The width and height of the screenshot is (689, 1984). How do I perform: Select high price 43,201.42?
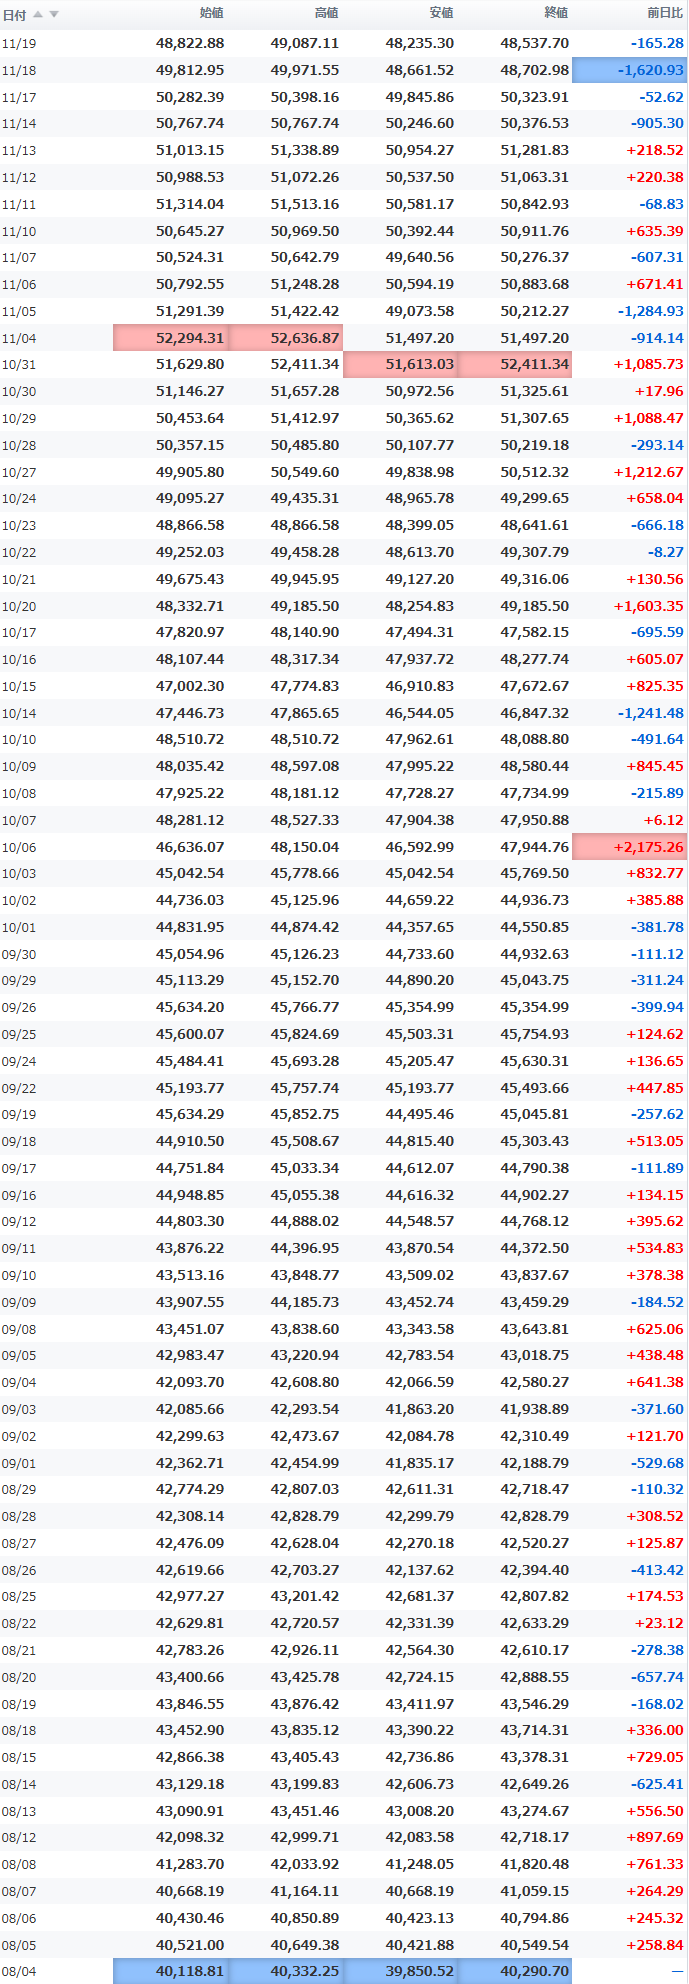(305, 1596)
